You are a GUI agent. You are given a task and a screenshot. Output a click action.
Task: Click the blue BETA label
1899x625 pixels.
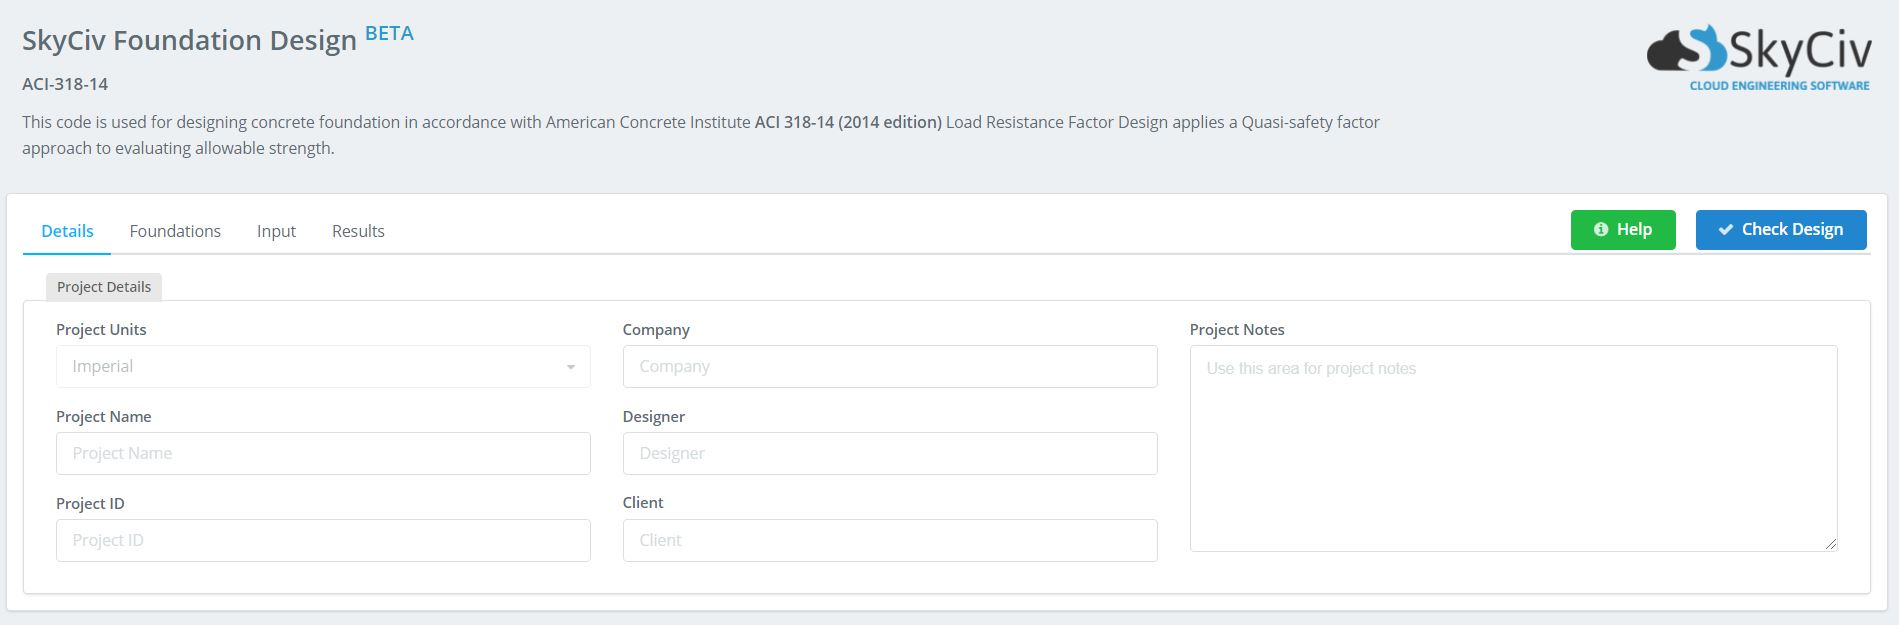389,33
